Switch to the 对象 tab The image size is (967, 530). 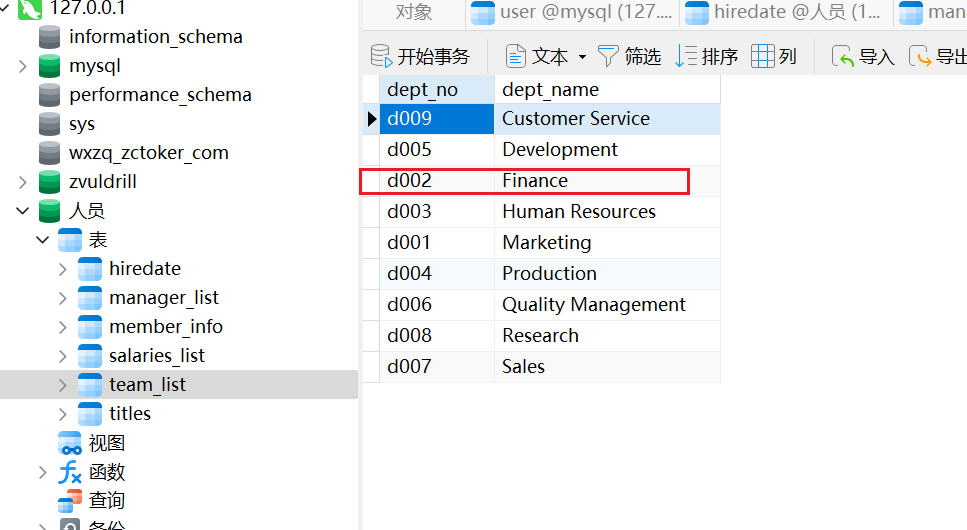pos(414,13)
